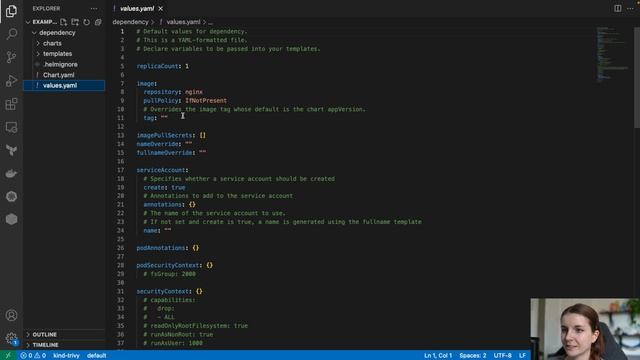Select values.yaml in the file tree
Viewport: 640px width, 360px height.
(x=64, y=86)
